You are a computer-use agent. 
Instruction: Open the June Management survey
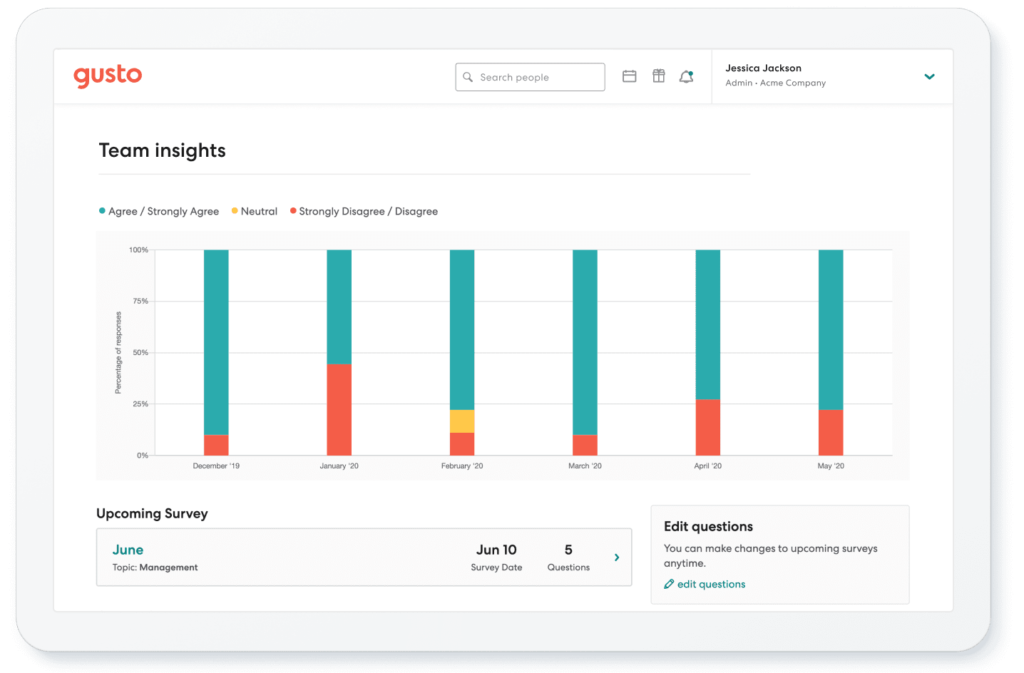128,549
